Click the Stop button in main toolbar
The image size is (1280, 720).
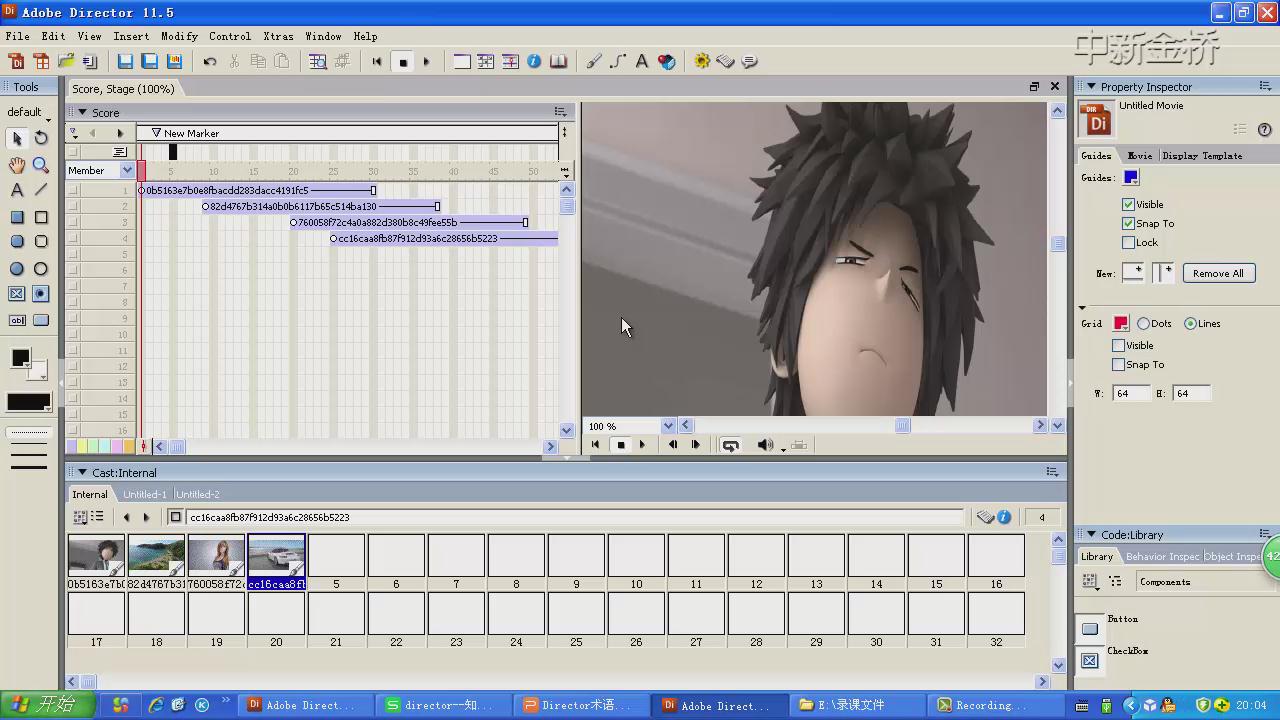click(403, 61)
